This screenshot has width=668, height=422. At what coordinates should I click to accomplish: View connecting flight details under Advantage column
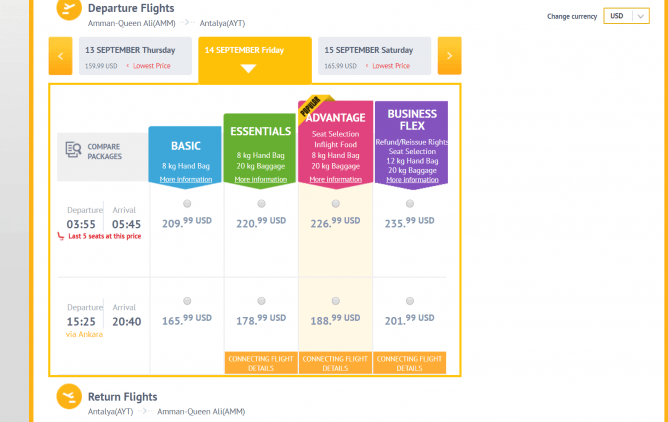pyautogui.click(x=335, y=363)
